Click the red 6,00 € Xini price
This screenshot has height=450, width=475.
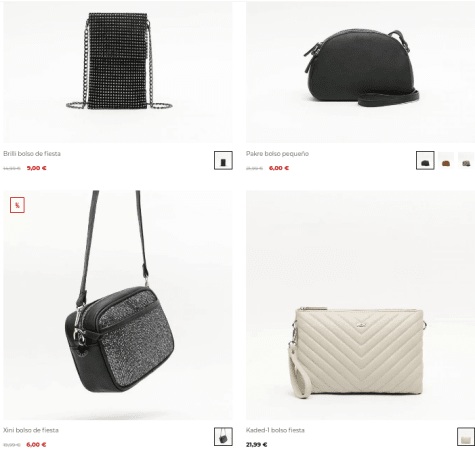click(x=36, y=444)
